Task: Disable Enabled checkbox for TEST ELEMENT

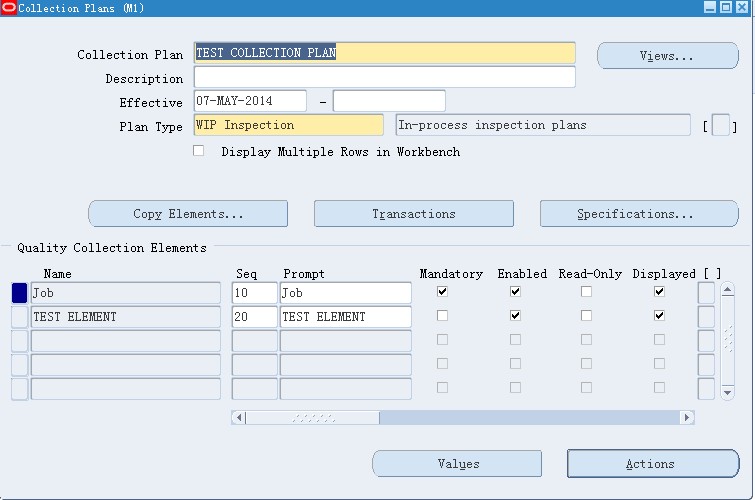Action: coord(515,316)
